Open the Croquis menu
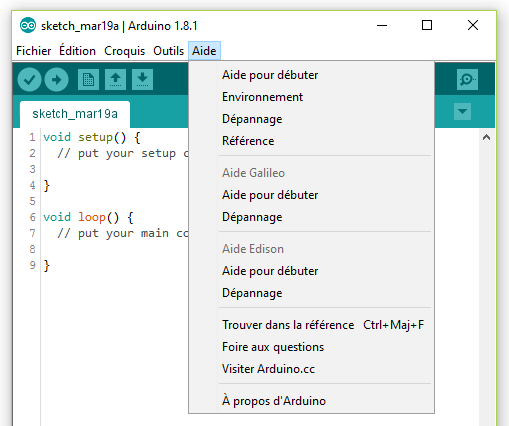Viewport: 509px width, 426px height. click(124, 51)
